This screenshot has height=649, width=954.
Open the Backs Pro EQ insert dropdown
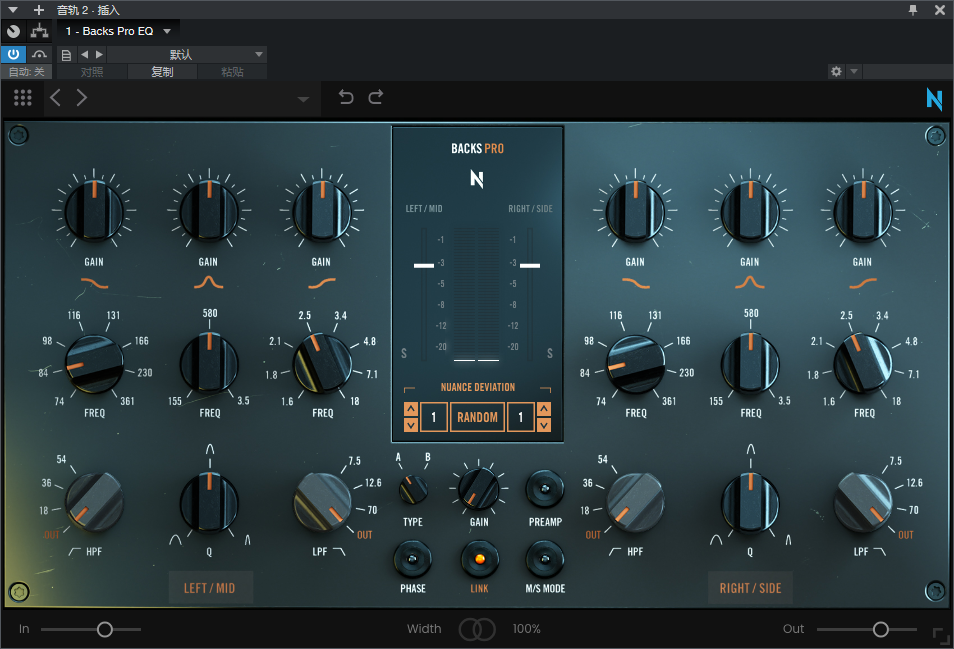pos(118,31)
